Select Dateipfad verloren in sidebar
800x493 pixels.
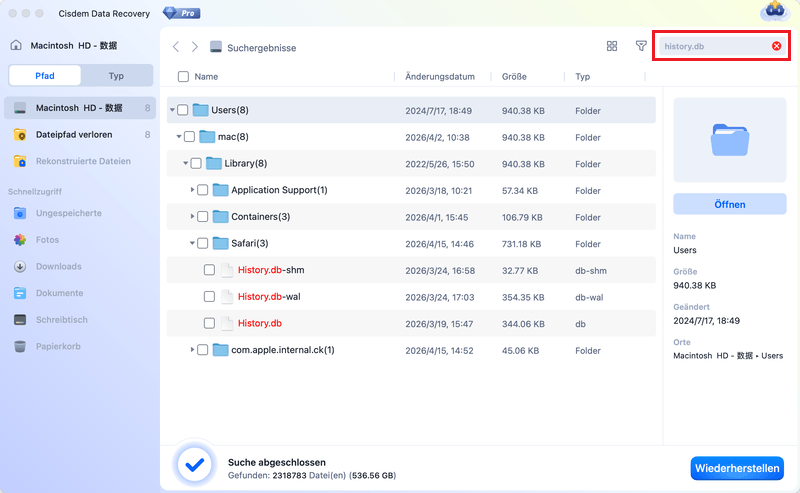tap(80, 135)
